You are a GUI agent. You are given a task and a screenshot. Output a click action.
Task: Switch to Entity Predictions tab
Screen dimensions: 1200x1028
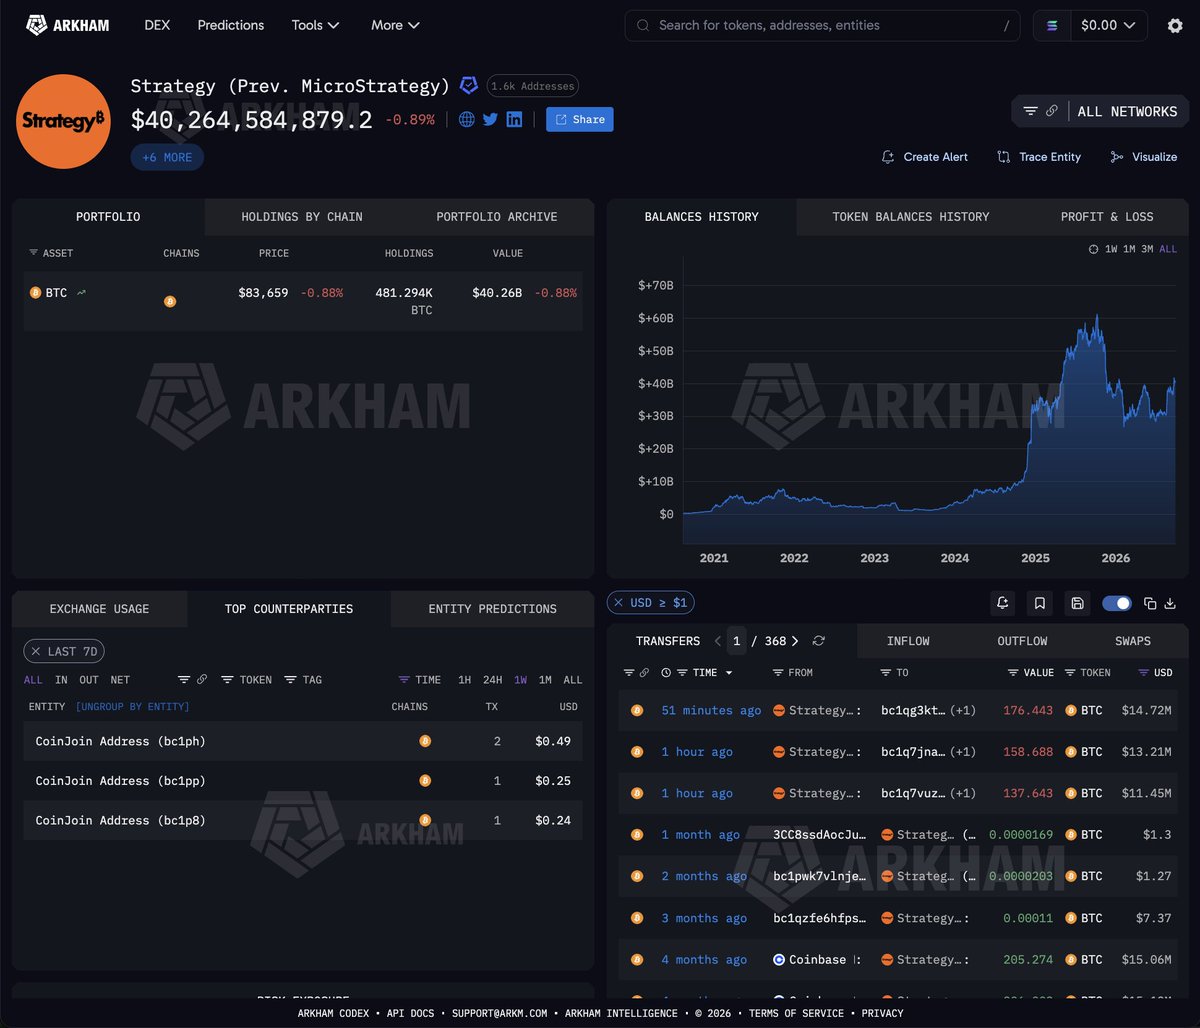492,609
